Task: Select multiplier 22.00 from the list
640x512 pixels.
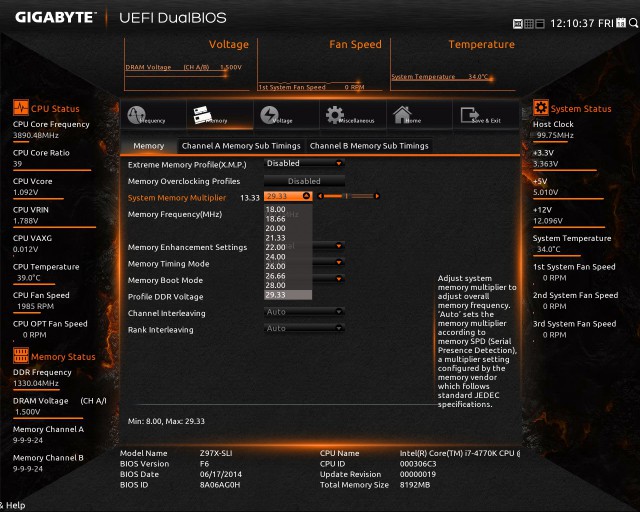Action: pyautogui.click(x=288, y=247)
